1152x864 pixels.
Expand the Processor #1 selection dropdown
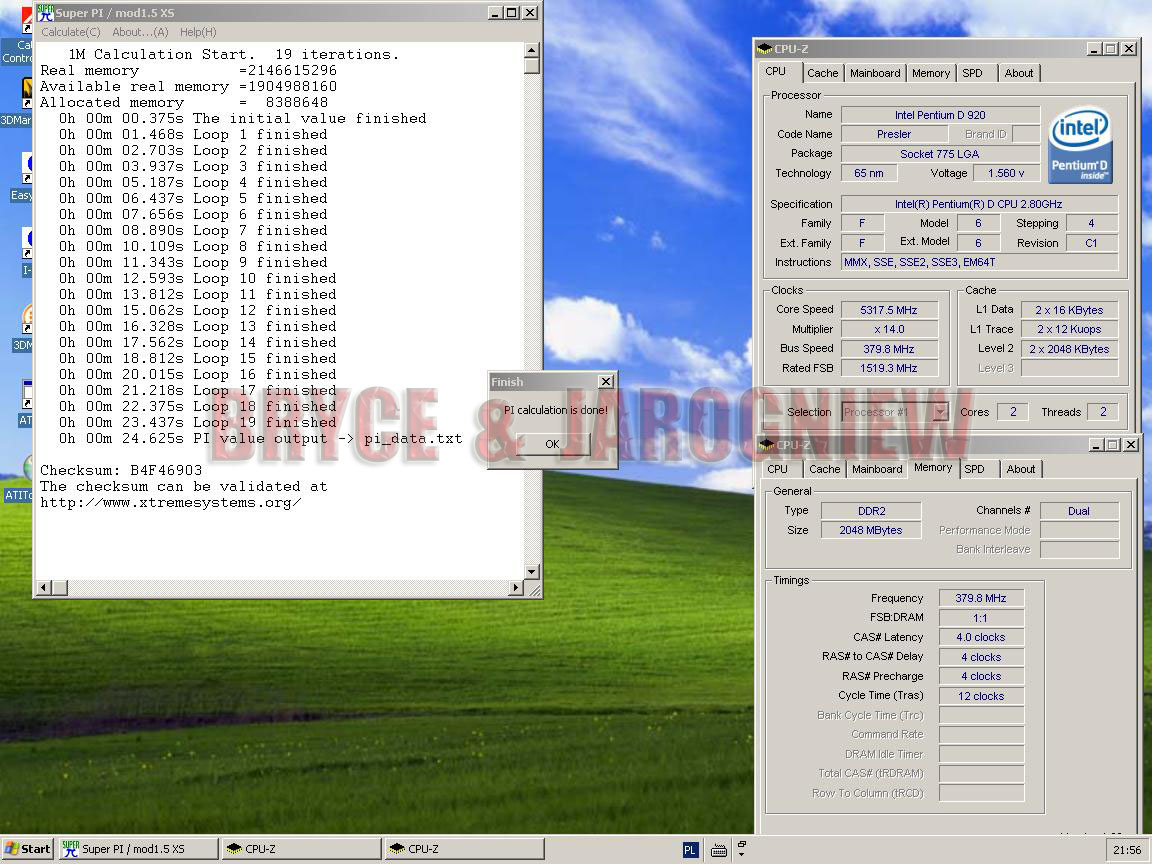click(x=940, y=412)
